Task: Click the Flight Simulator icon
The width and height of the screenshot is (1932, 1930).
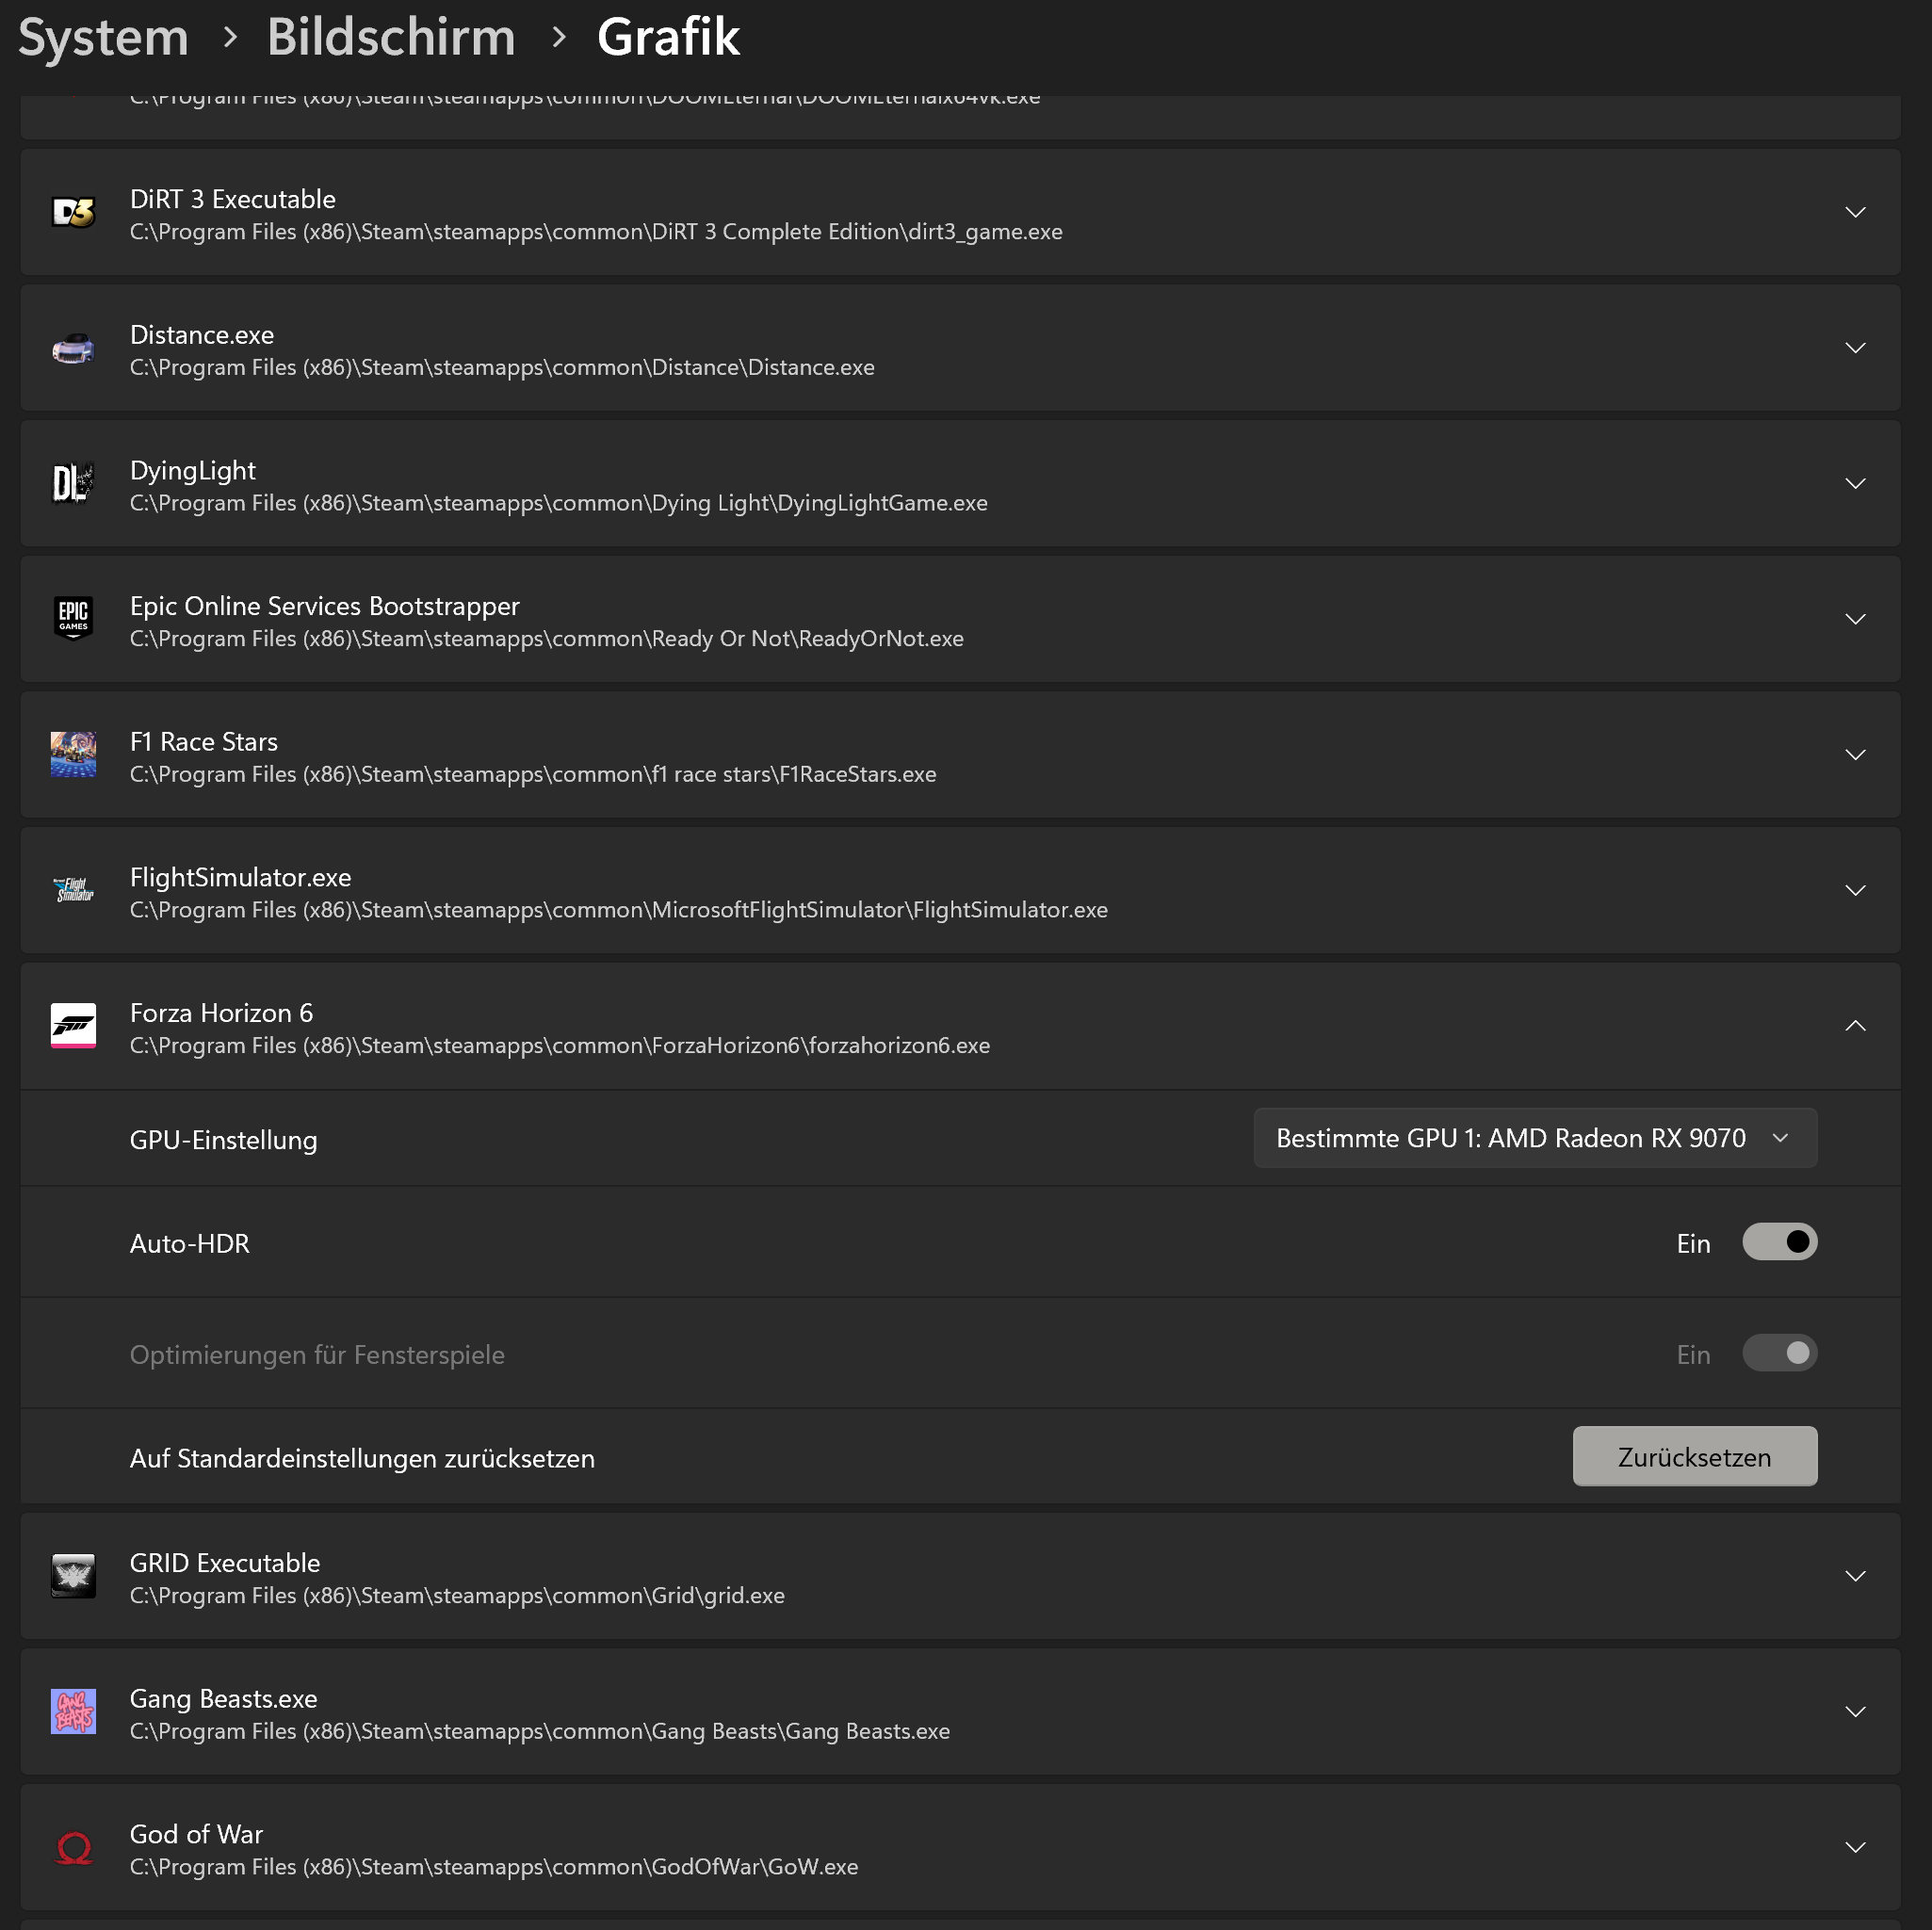Action: point(73,890)
